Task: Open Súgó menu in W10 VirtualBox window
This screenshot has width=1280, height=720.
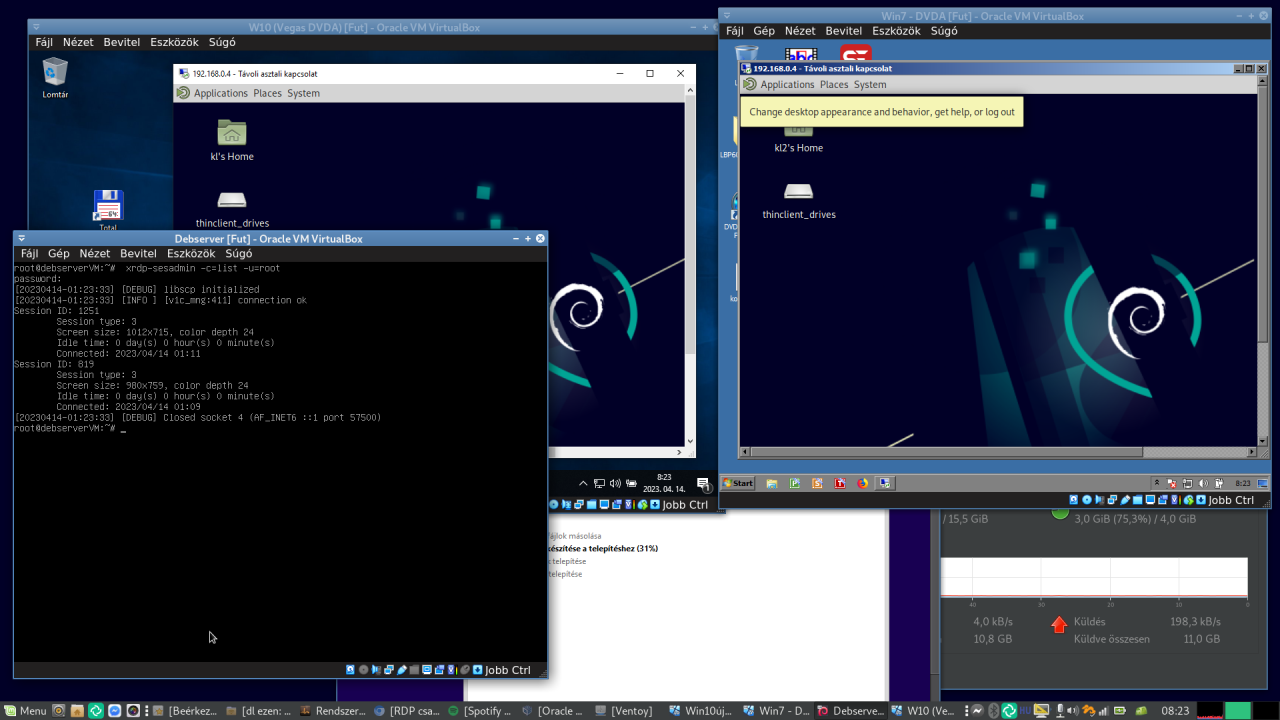Action: [222, 43]
